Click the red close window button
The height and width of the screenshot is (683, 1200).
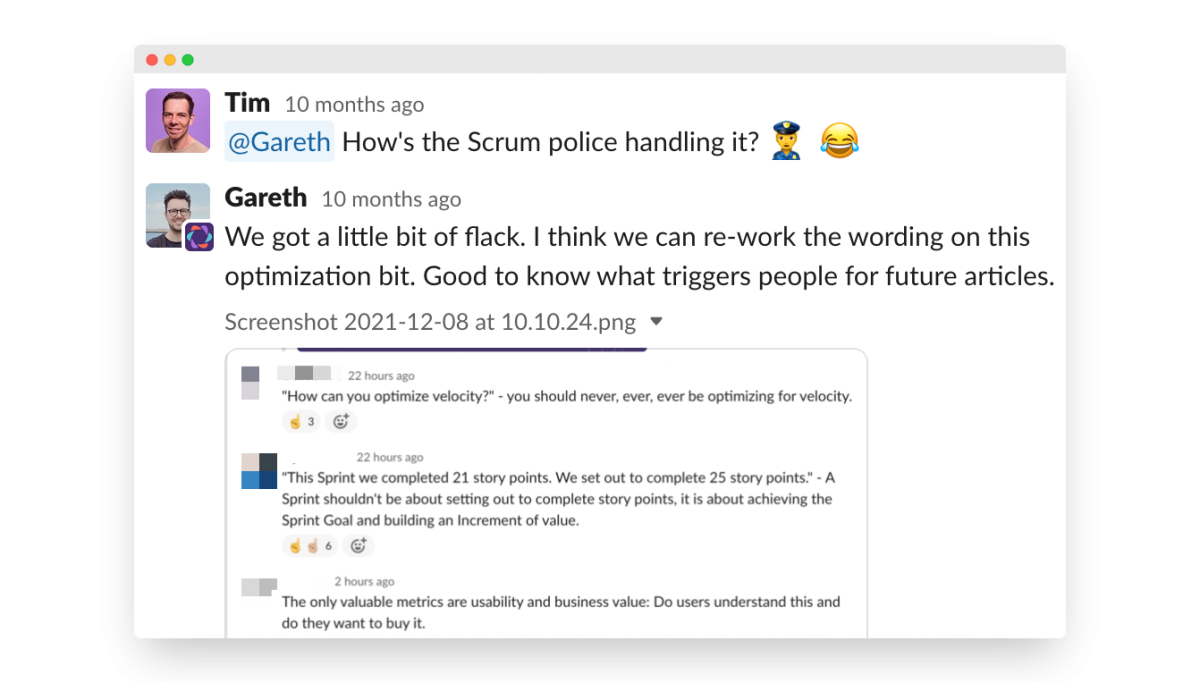pos(152,60)
